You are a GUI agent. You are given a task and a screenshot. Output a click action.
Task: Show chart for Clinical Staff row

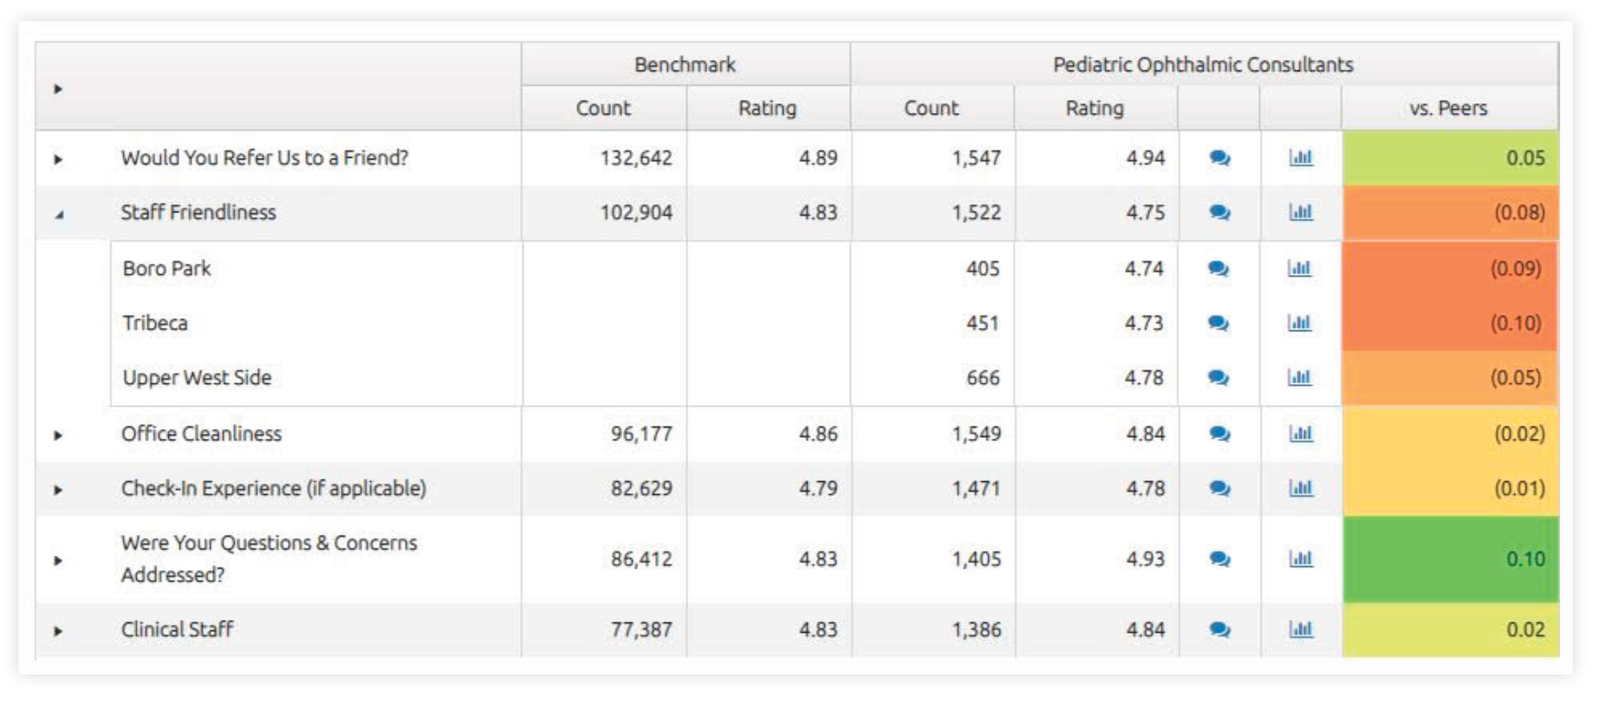pyautogui.click(x=1300, y=630)
